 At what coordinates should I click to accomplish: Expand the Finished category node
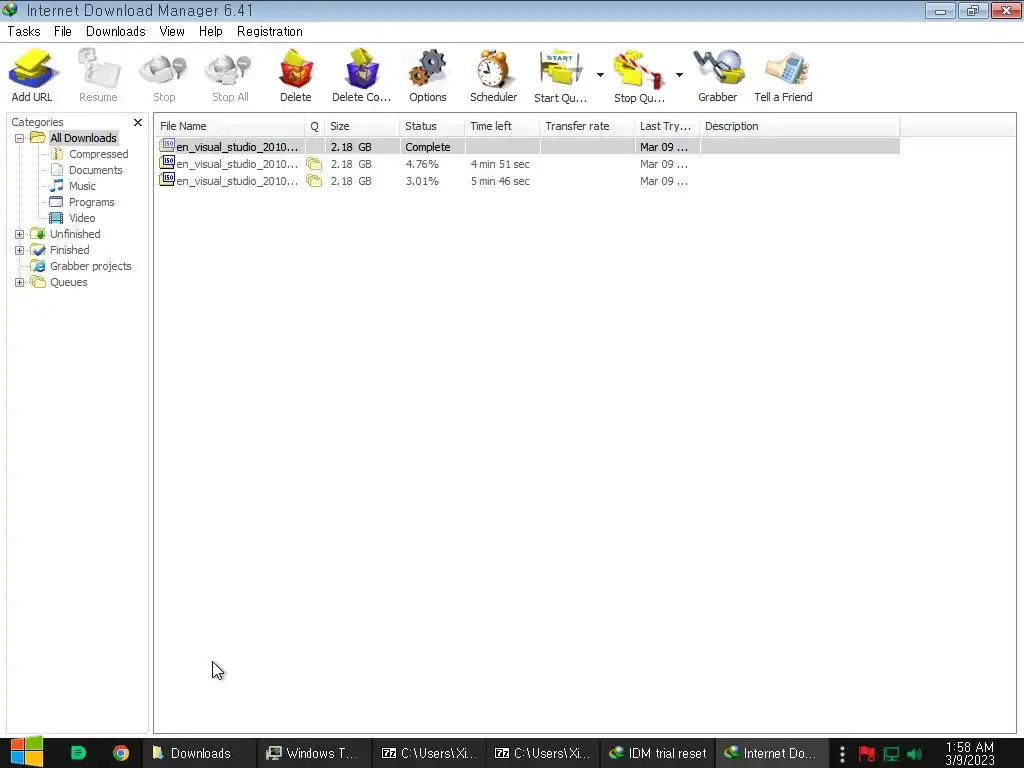[x=20, y=250]
